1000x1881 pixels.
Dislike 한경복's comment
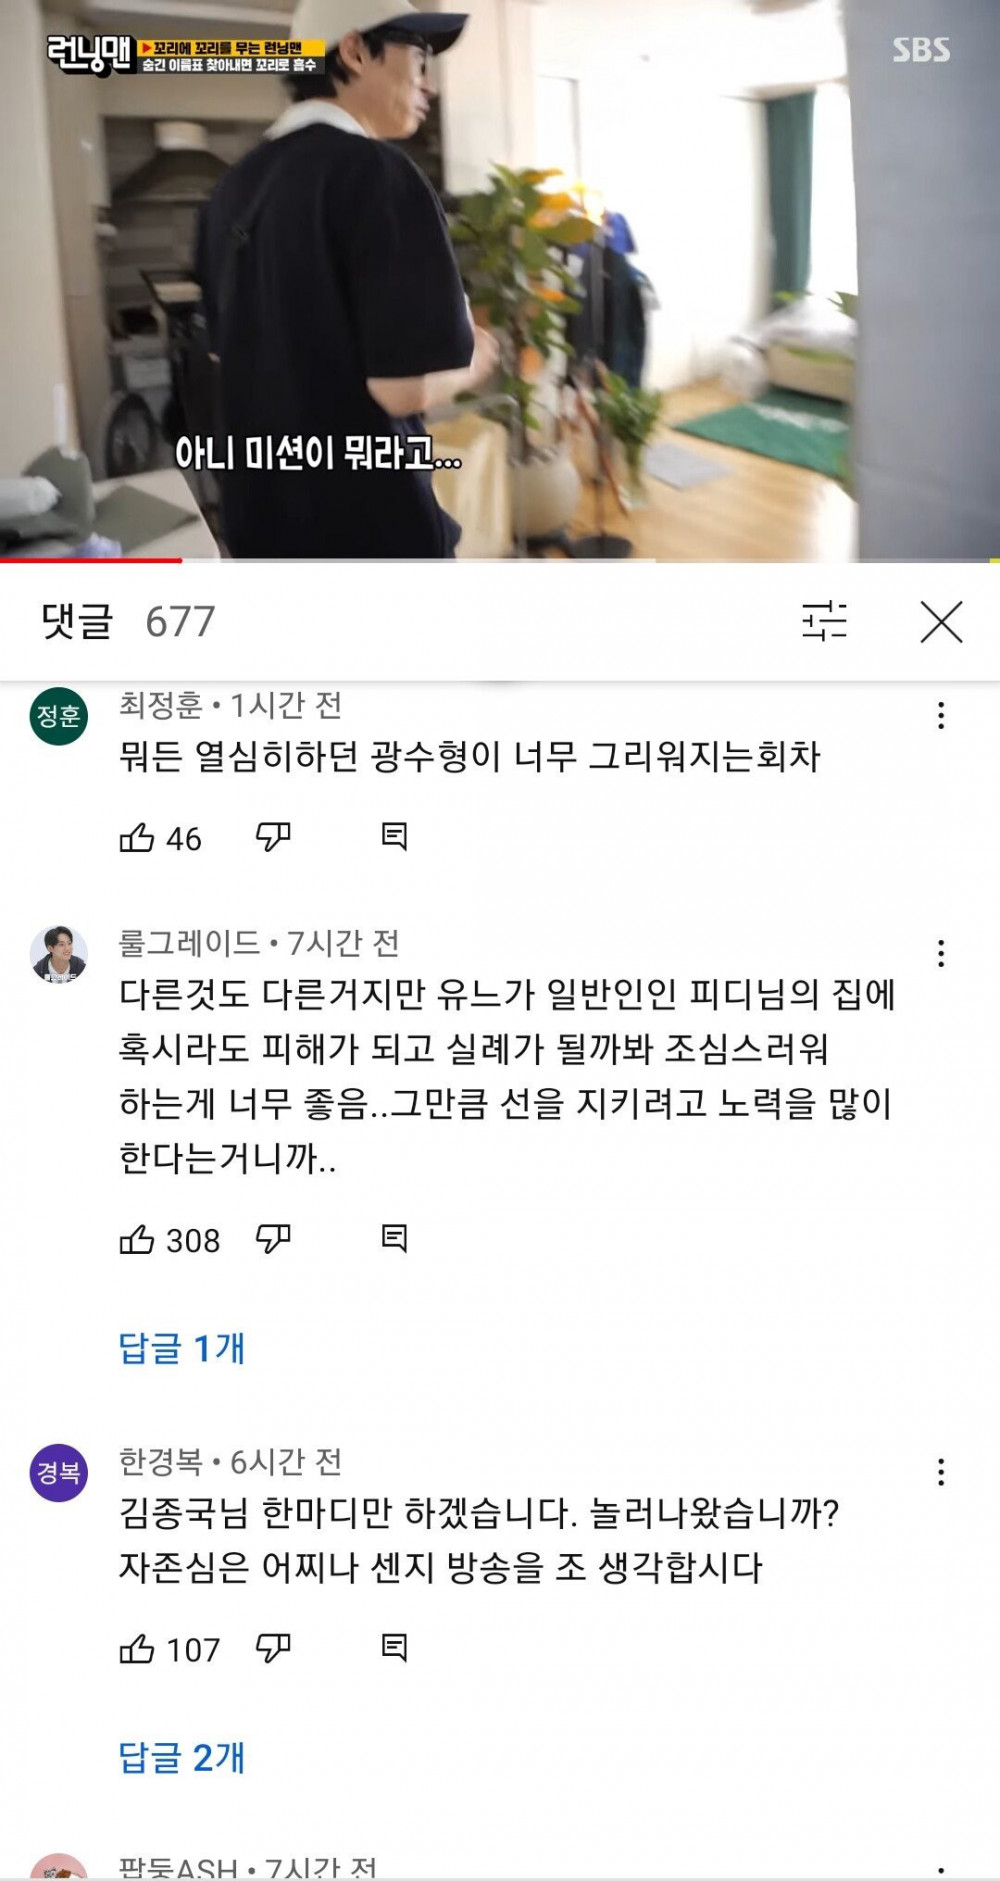(x=273, y=1648)
